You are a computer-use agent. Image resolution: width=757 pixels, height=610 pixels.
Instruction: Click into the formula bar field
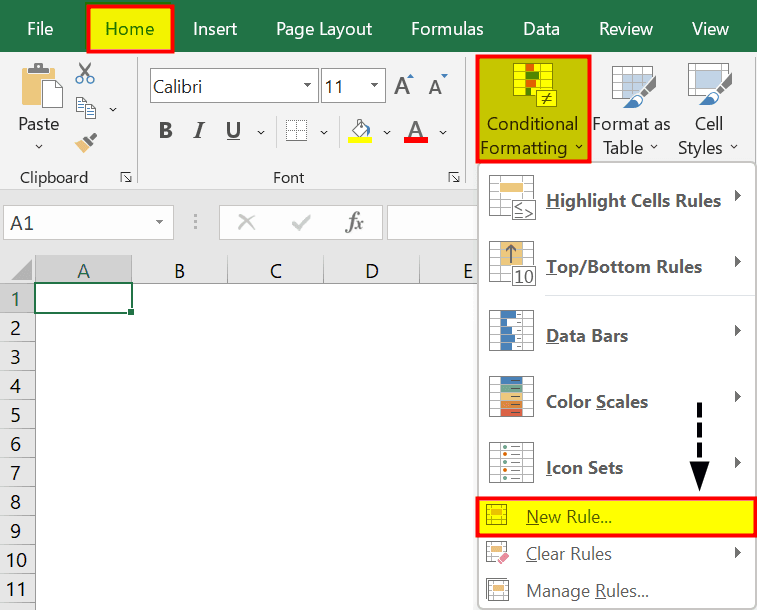pos(432,222)
